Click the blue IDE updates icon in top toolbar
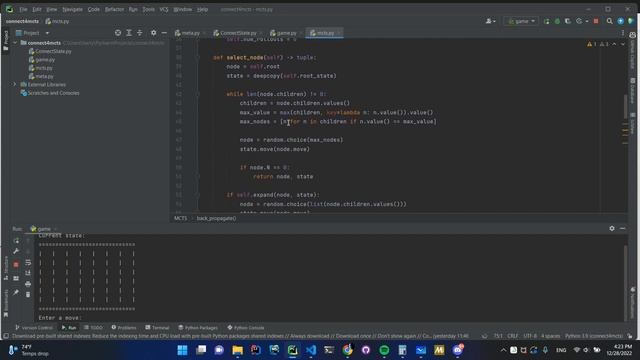 tap(620, 21)
